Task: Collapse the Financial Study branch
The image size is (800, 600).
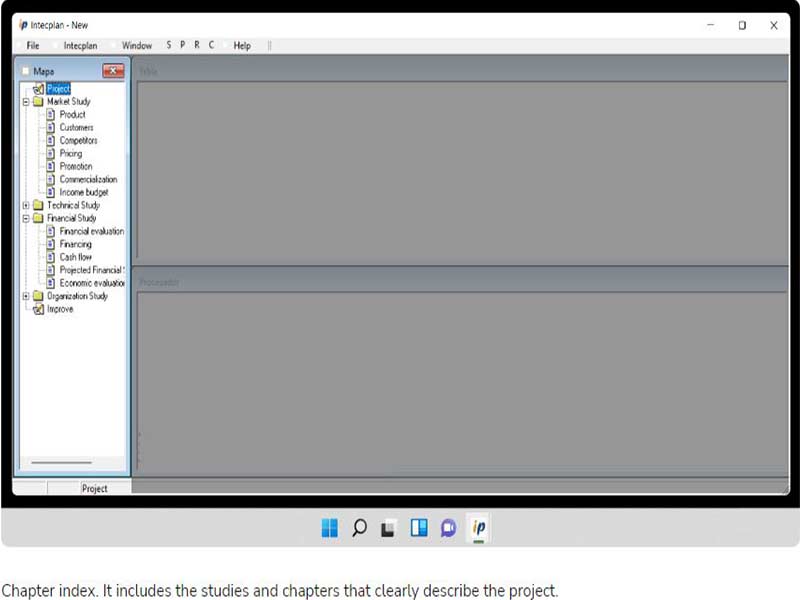Action: click(26, 218)
